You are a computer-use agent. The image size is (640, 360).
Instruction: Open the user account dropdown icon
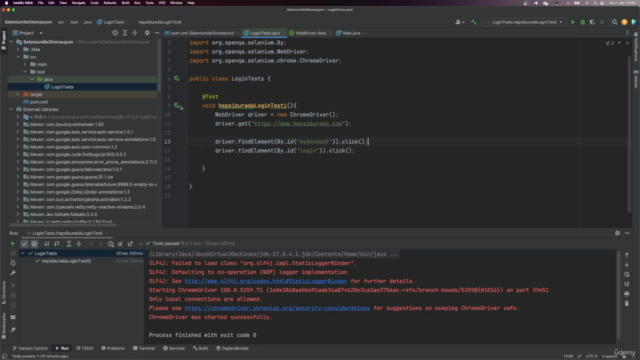[x=460, y=22]
